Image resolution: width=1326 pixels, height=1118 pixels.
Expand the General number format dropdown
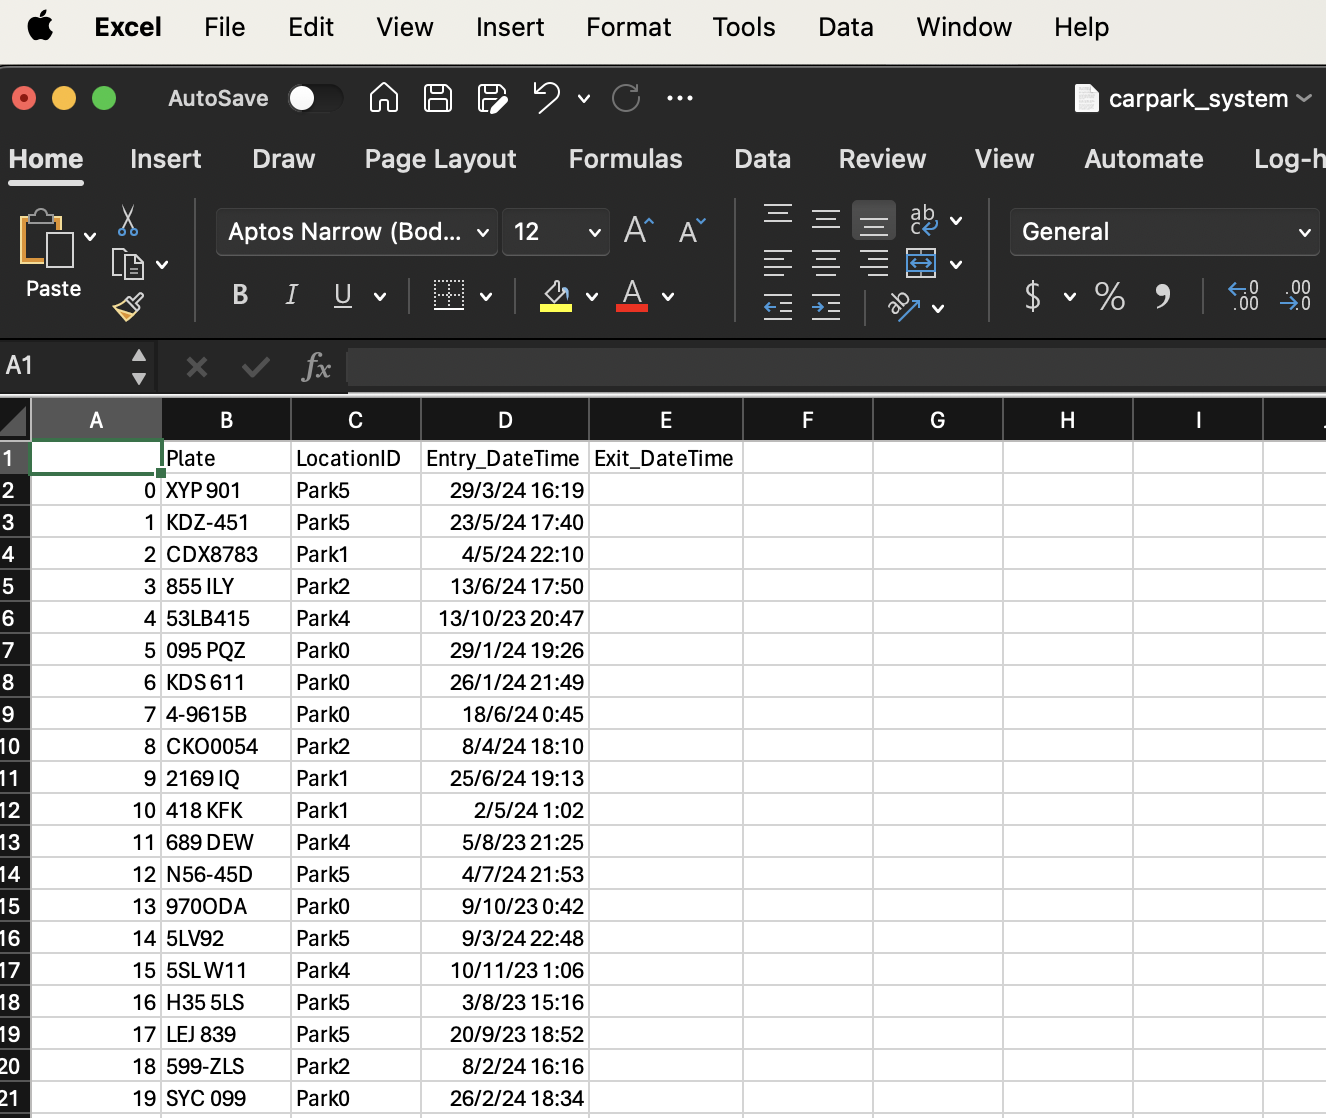[x=1164, y=232]
